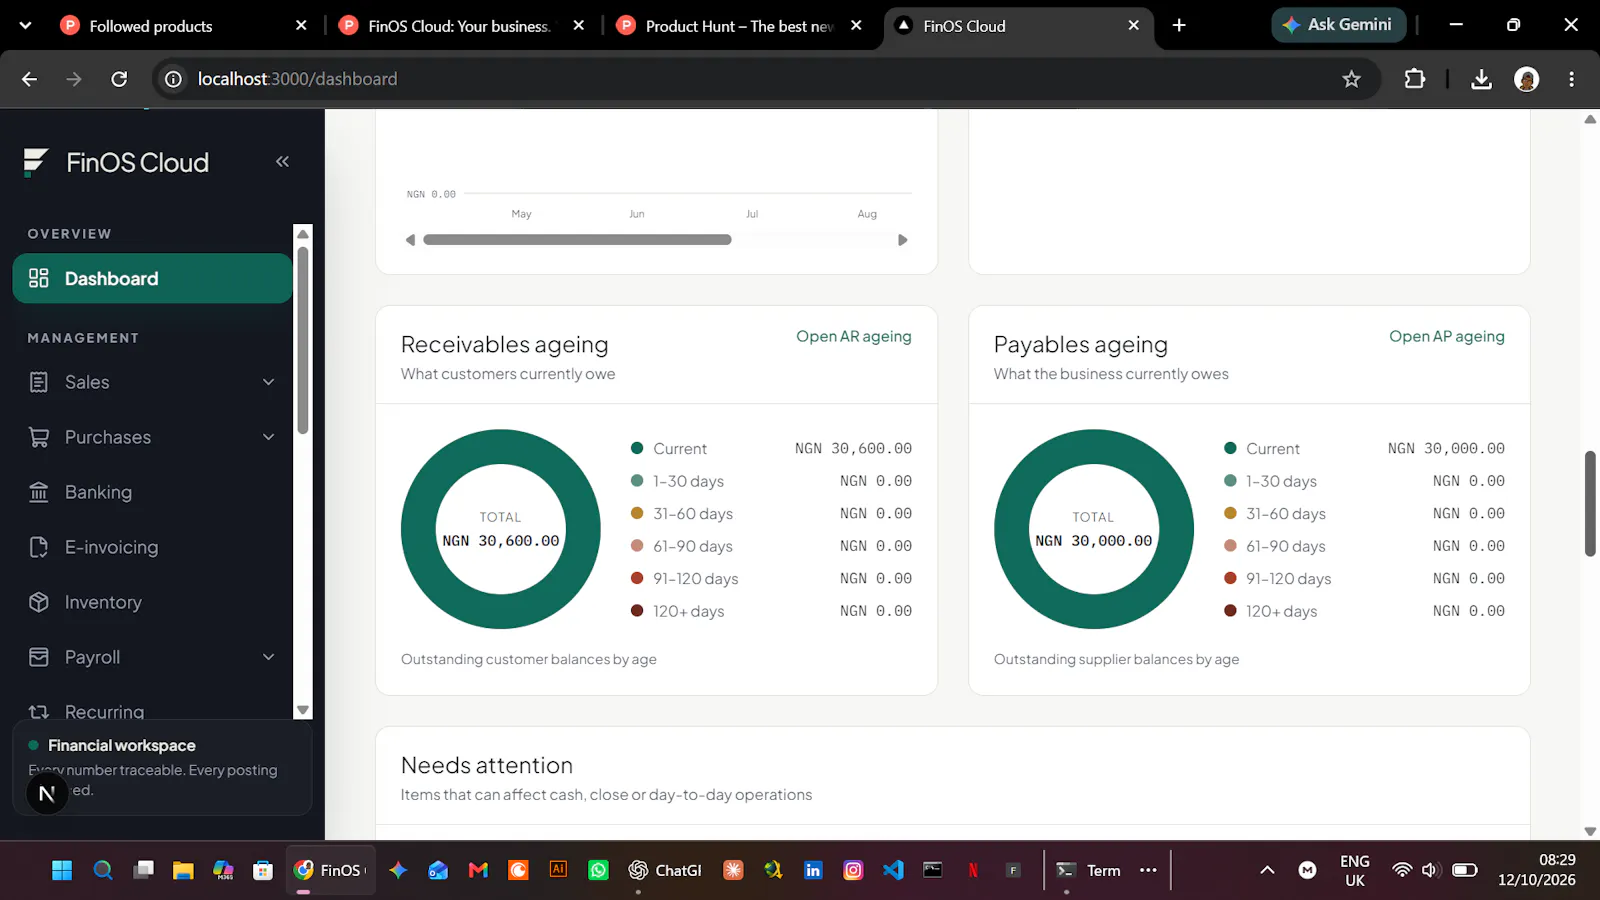1600x900 pixels.
Task: Bookmark this page with star icon
Action: click(x=1352, y=79)
